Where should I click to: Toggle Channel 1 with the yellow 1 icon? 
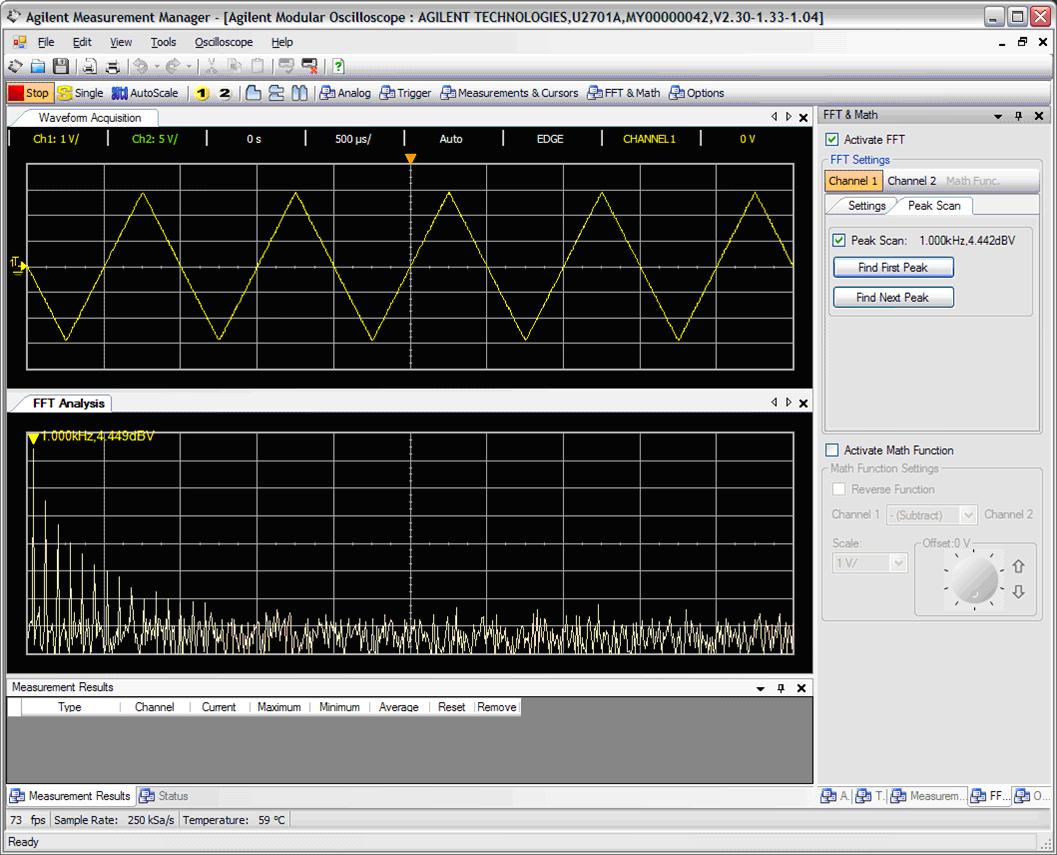click(x=202, y=93)
